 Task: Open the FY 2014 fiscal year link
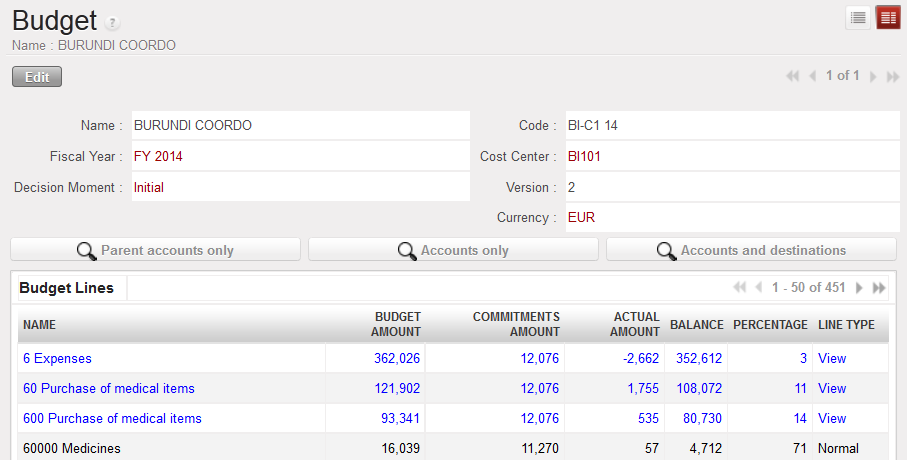click(x=158, y=156)
